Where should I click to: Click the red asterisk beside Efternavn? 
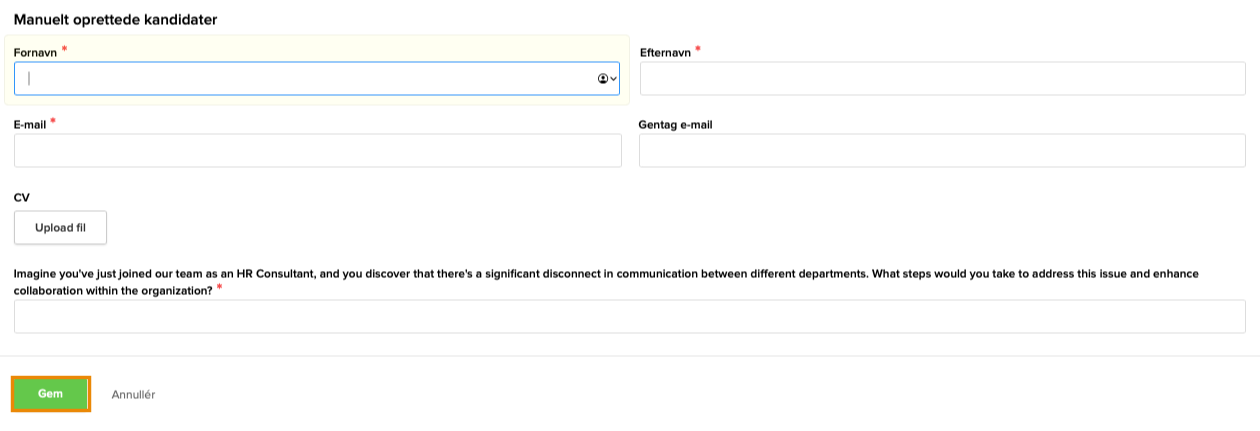[x=698, y=49]
